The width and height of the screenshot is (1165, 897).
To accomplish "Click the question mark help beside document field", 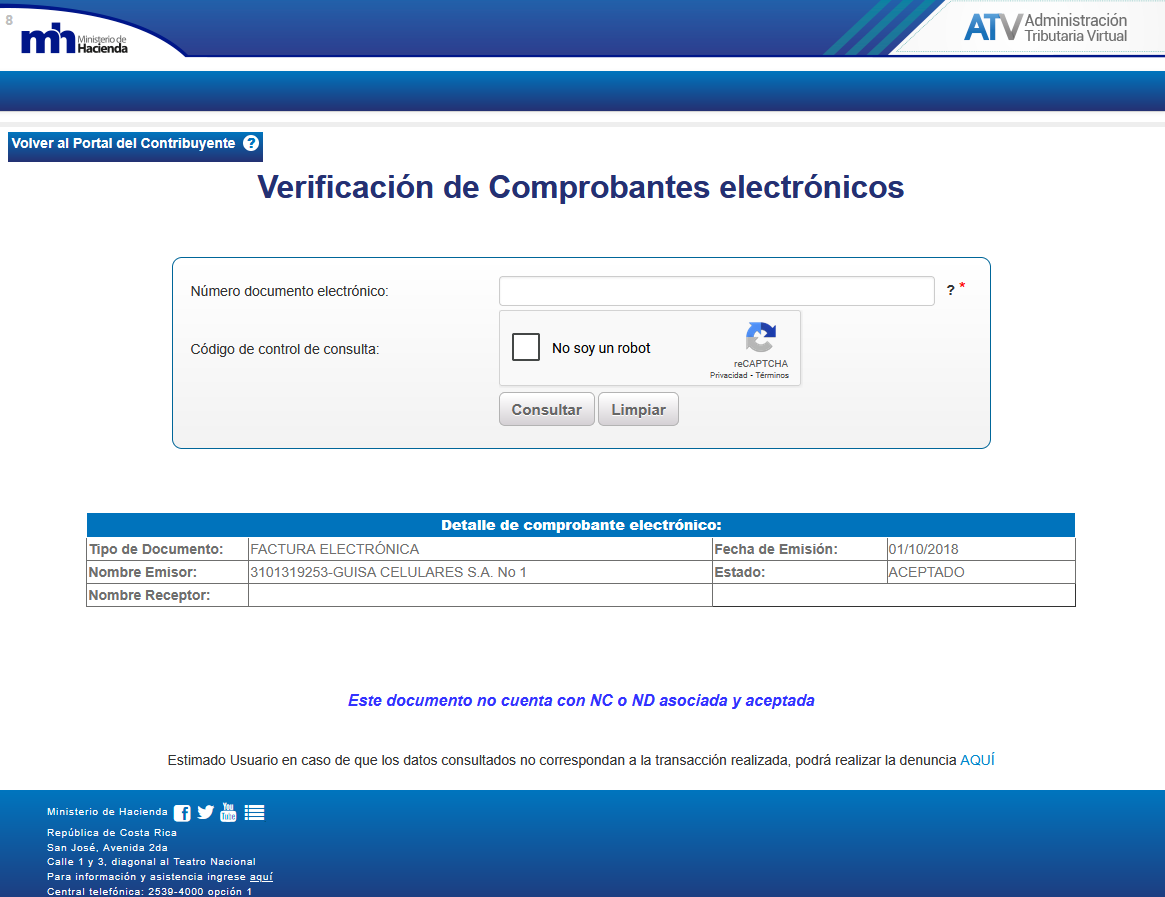I will coord(950,291).
